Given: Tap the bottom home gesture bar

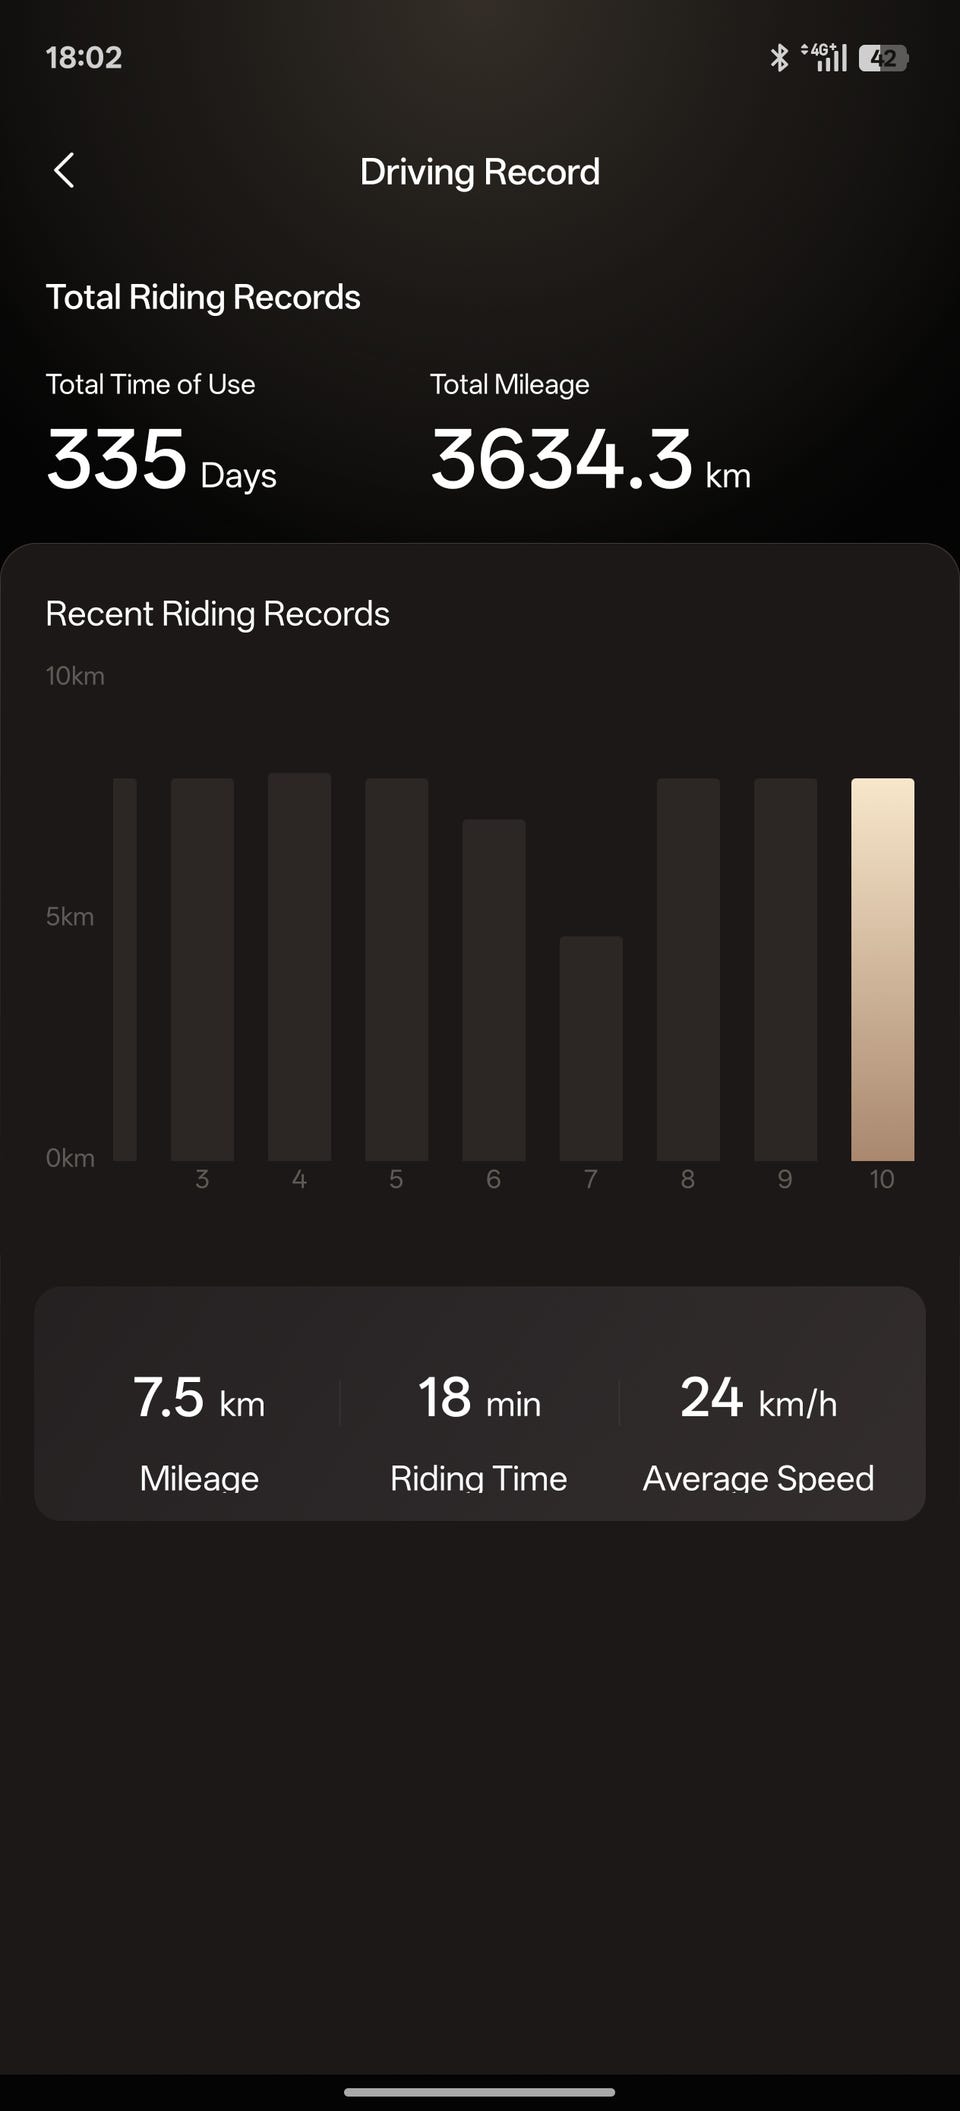Looking at the screenshot, I should 480,2091.
